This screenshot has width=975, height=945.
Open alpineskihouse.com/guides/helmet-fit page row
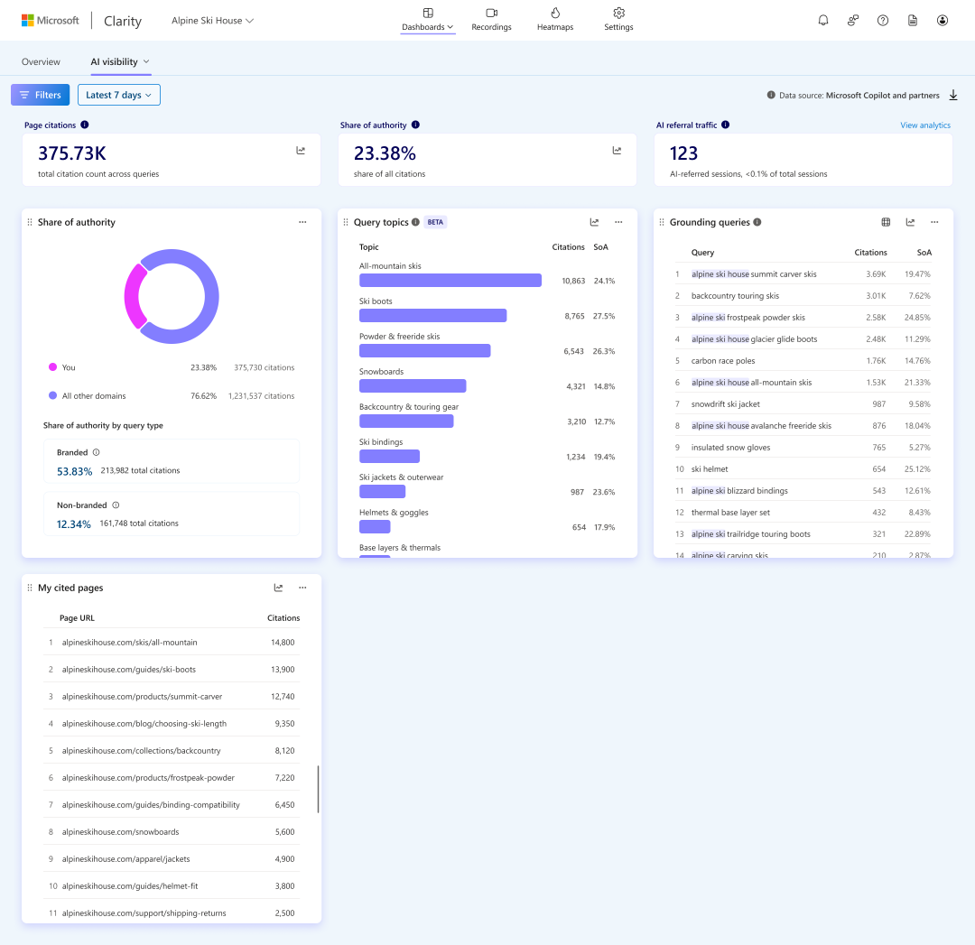[172, 886]
